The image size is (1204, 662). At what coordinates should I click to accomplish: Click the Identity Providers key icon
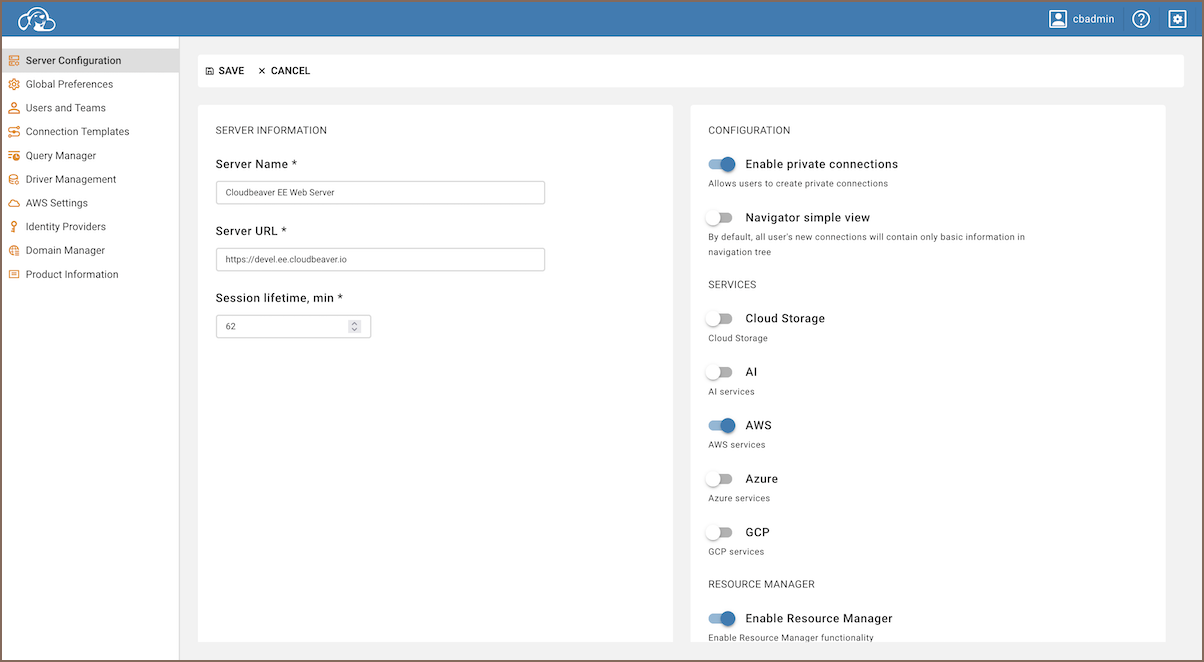(x=14, y=227)
